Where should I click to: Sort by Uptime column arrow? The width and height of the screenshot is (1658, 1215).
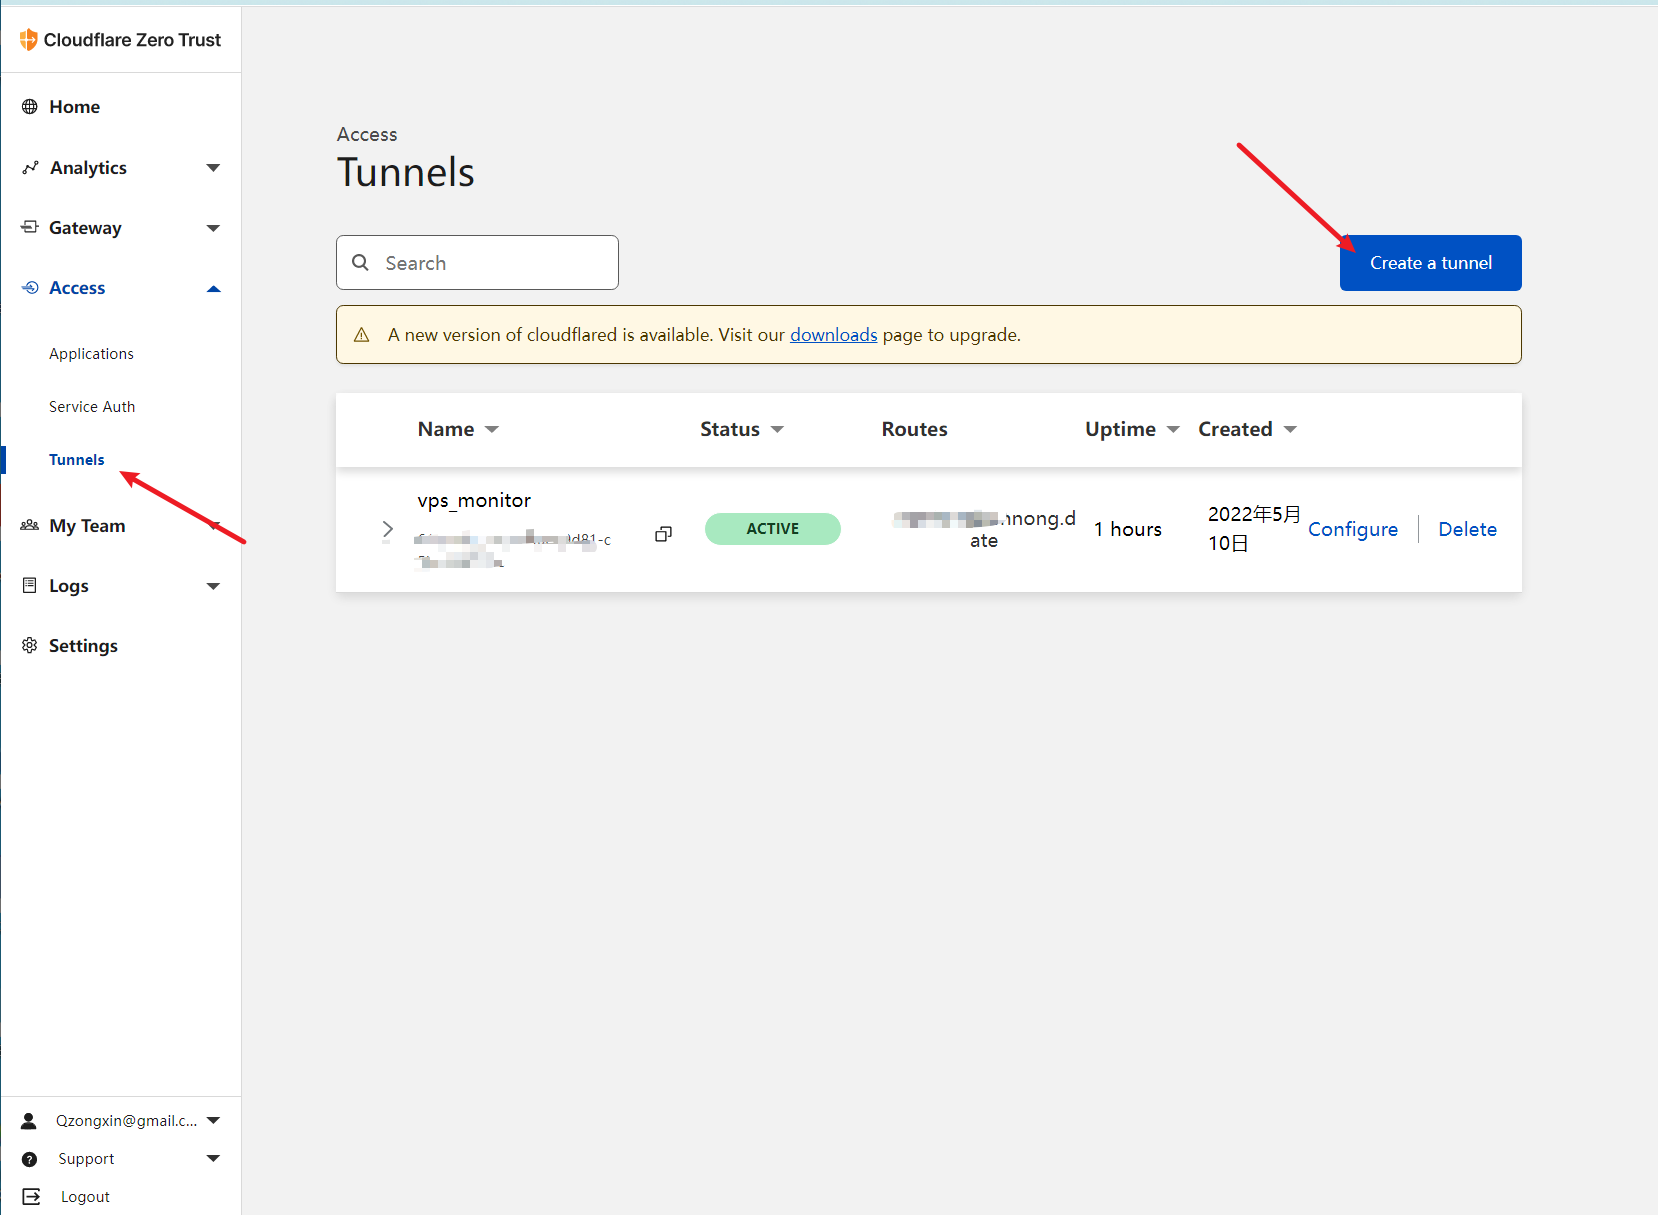pos(1173,429)
